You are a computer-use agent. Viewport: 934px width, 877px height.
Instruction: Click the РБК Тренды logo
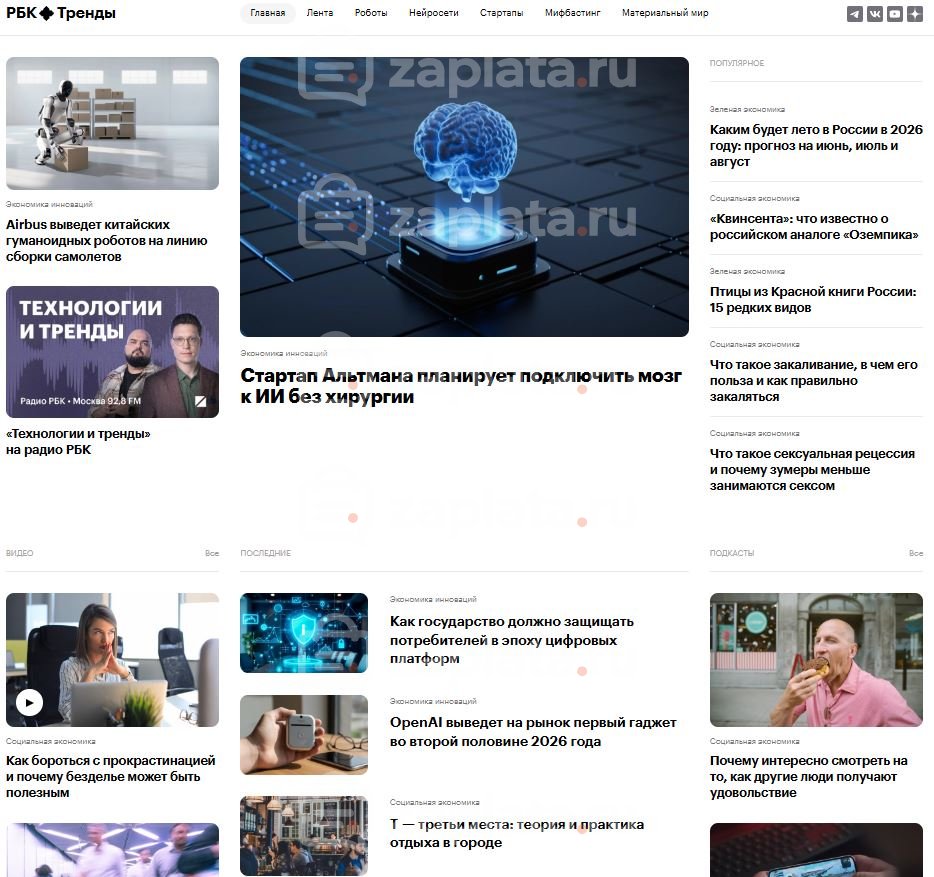61,13
